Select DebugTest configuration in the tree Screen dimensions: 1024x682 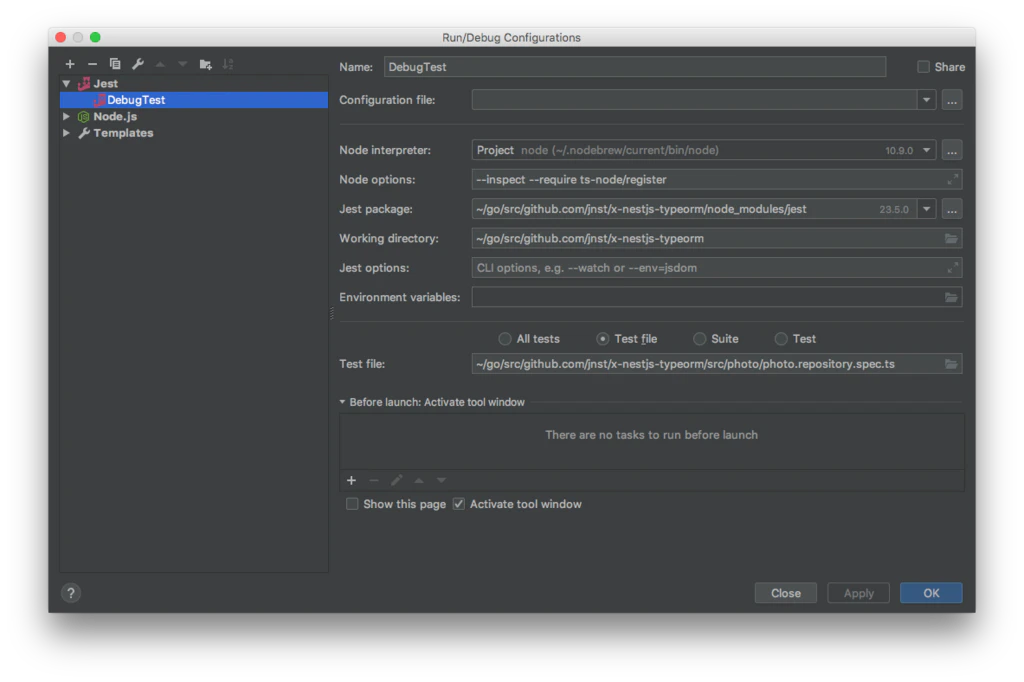click(x=193, y=100)
